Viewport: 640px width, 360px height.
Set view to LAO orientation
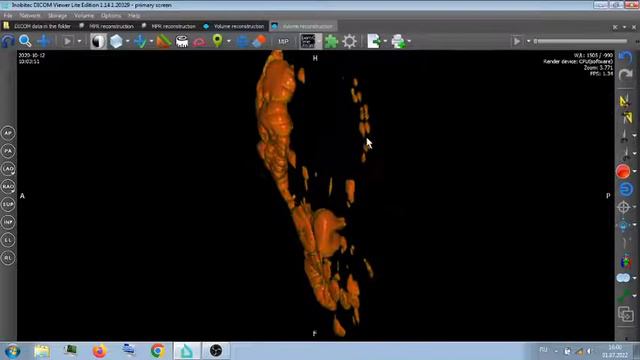pyautogui.click(x=8, y=169)
